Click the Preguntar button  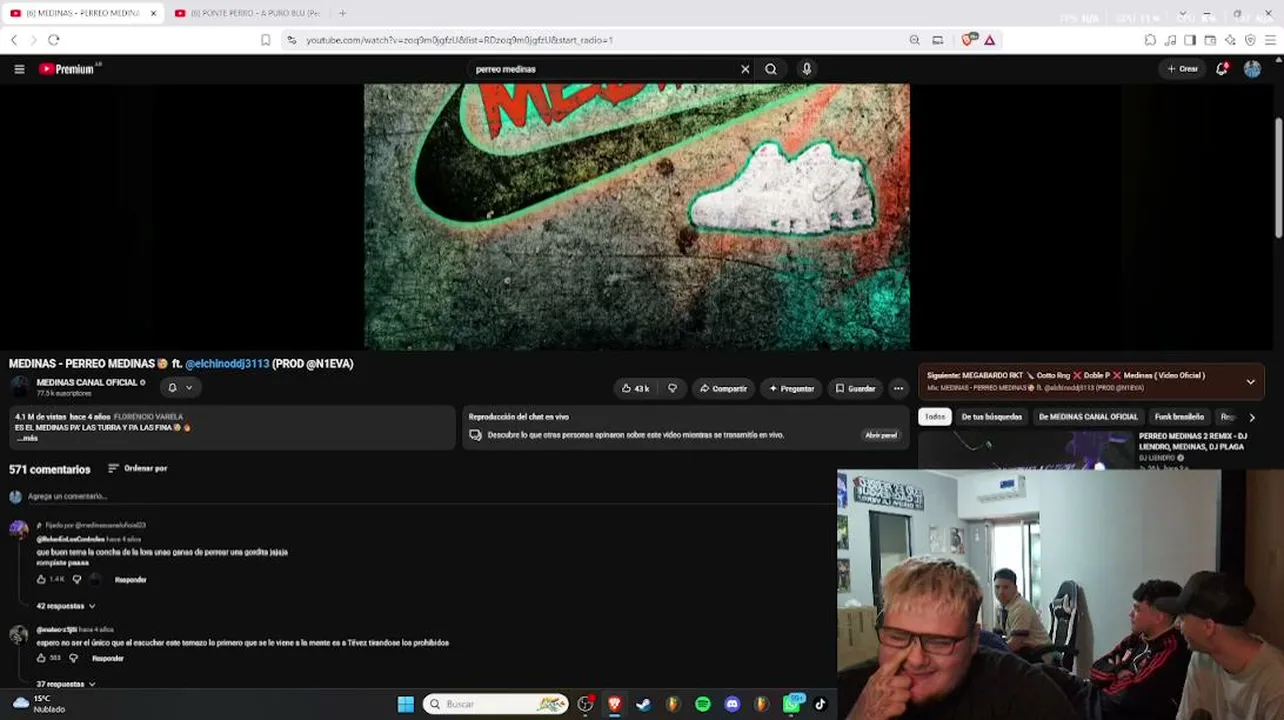pyautogui.click(x=791, y=388)
